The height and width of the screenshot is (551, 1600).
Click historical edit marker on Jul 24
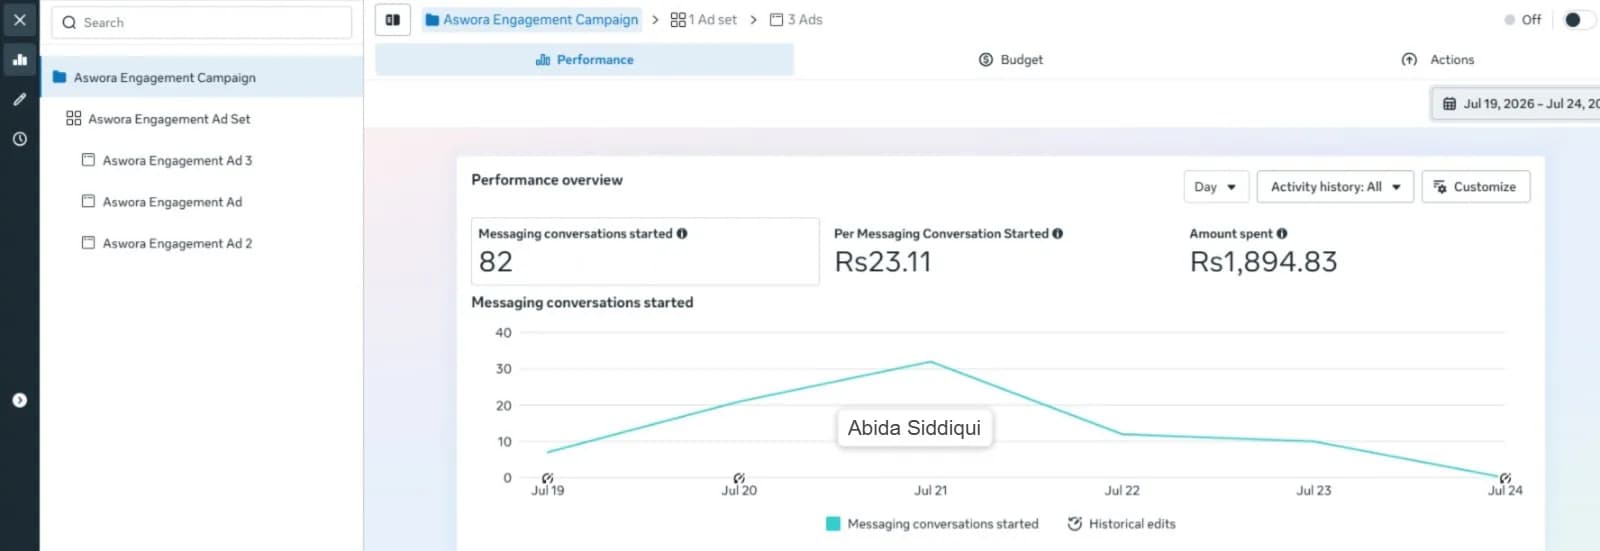[1505, 478]
